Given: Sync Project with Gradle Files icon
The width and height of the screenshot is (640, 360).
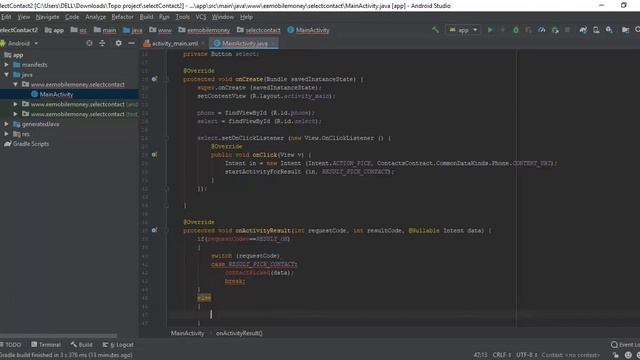Looking at the screenshot, I should click(x=583, y=30).
